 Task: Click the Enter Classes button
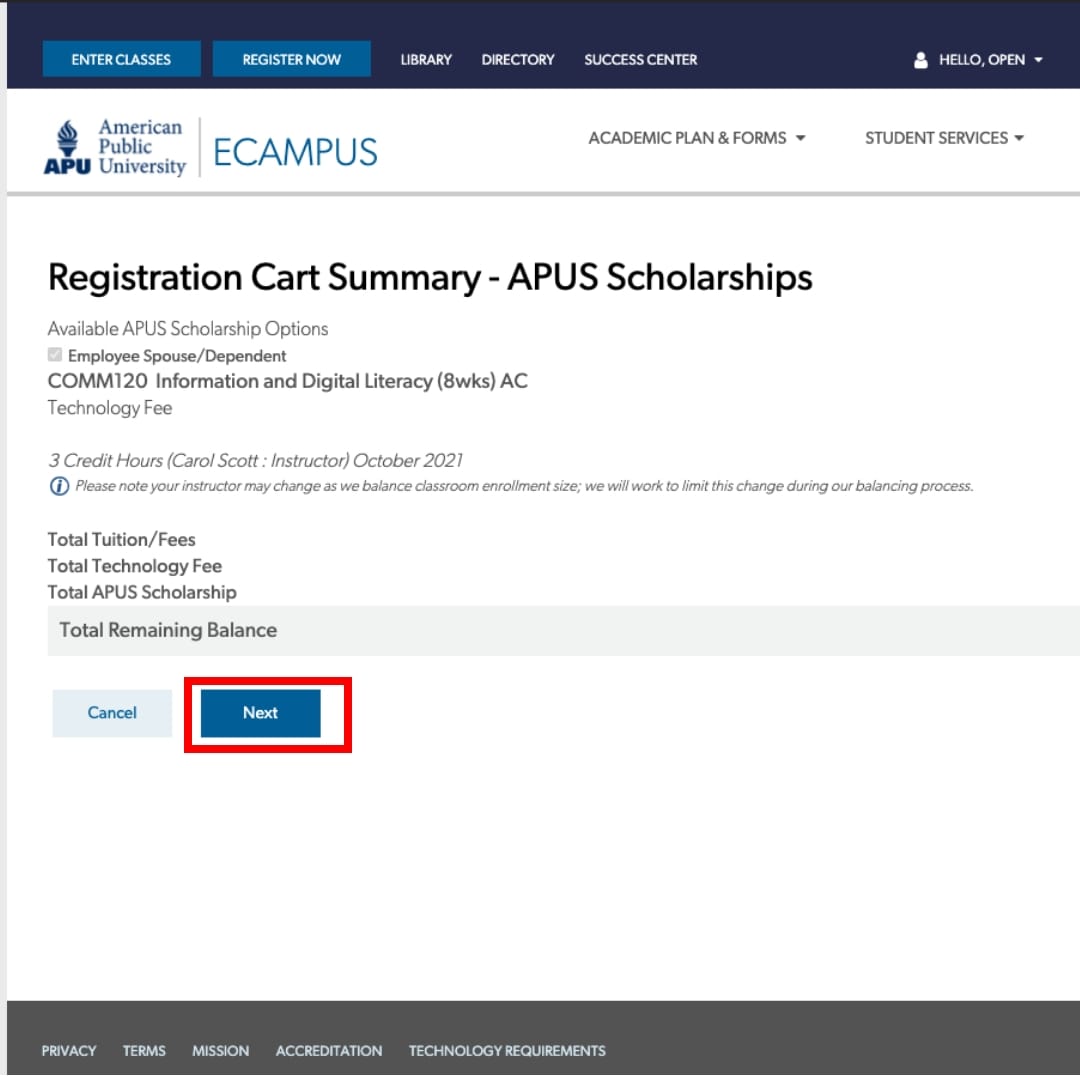point(121,60)
